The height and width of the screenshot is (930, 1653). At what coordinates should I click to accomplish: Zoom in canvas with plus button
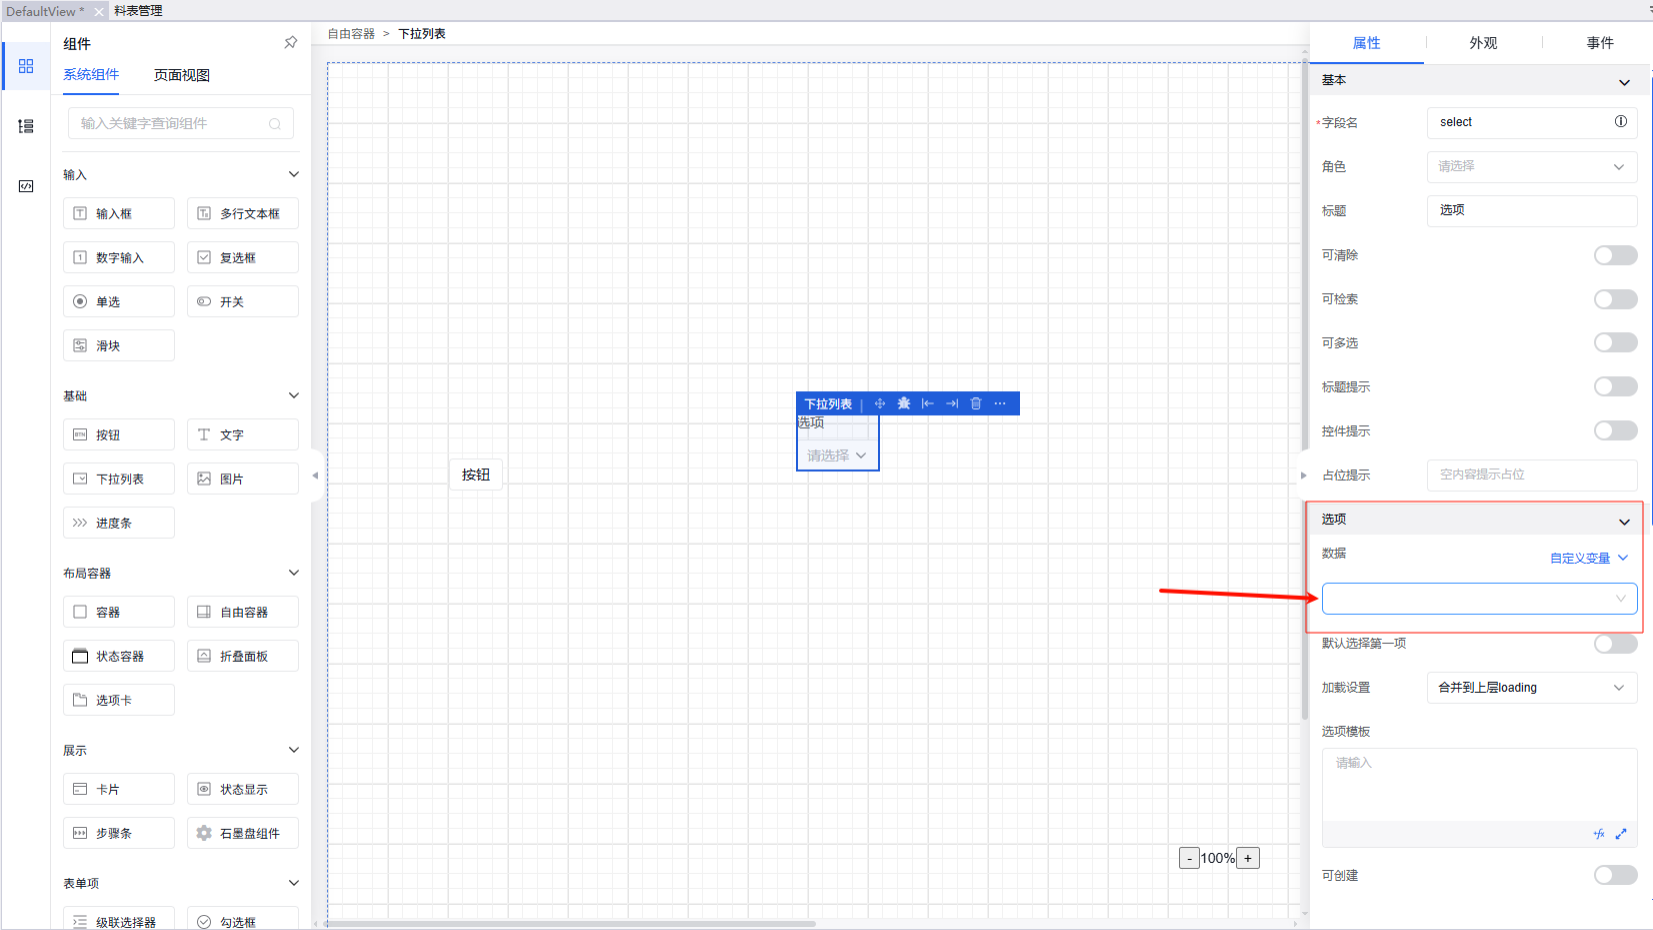click(x=1248, y=858)
